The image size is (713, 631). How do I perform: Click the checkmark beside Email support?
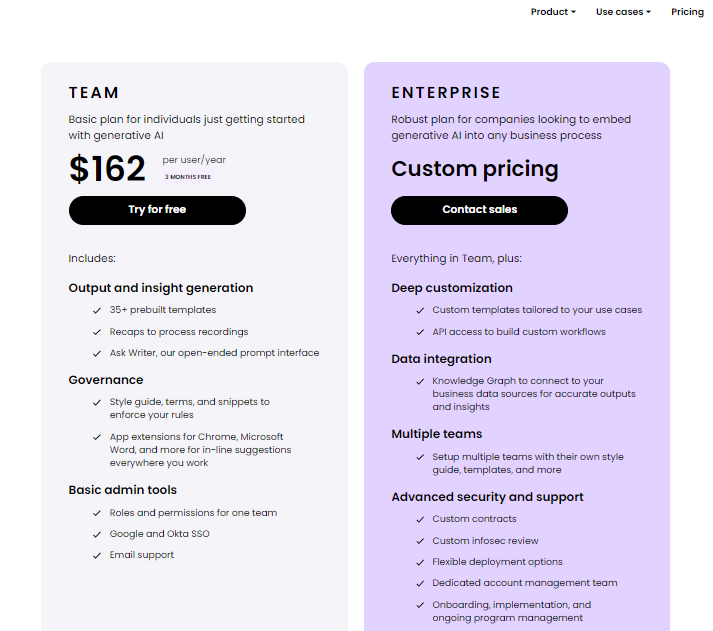(x=97, y=555)
